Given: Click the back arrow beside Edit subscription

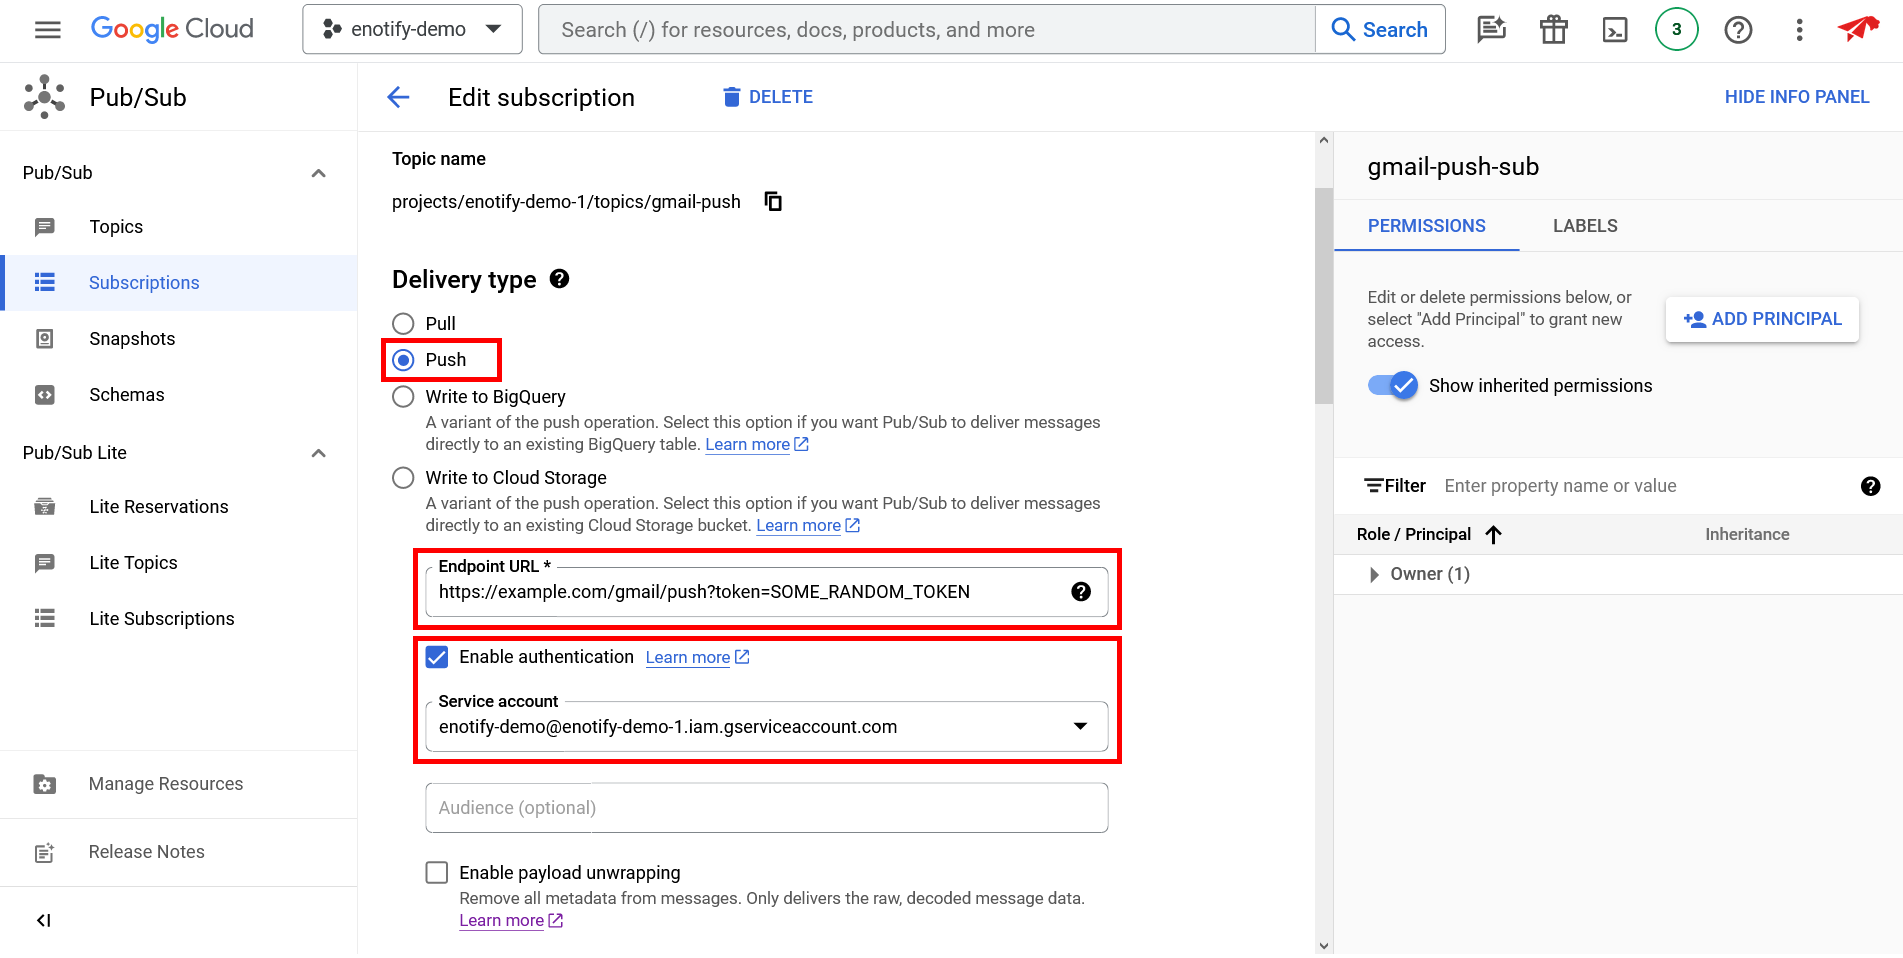Looking at the screenshot, I should [x=398, y=97].
